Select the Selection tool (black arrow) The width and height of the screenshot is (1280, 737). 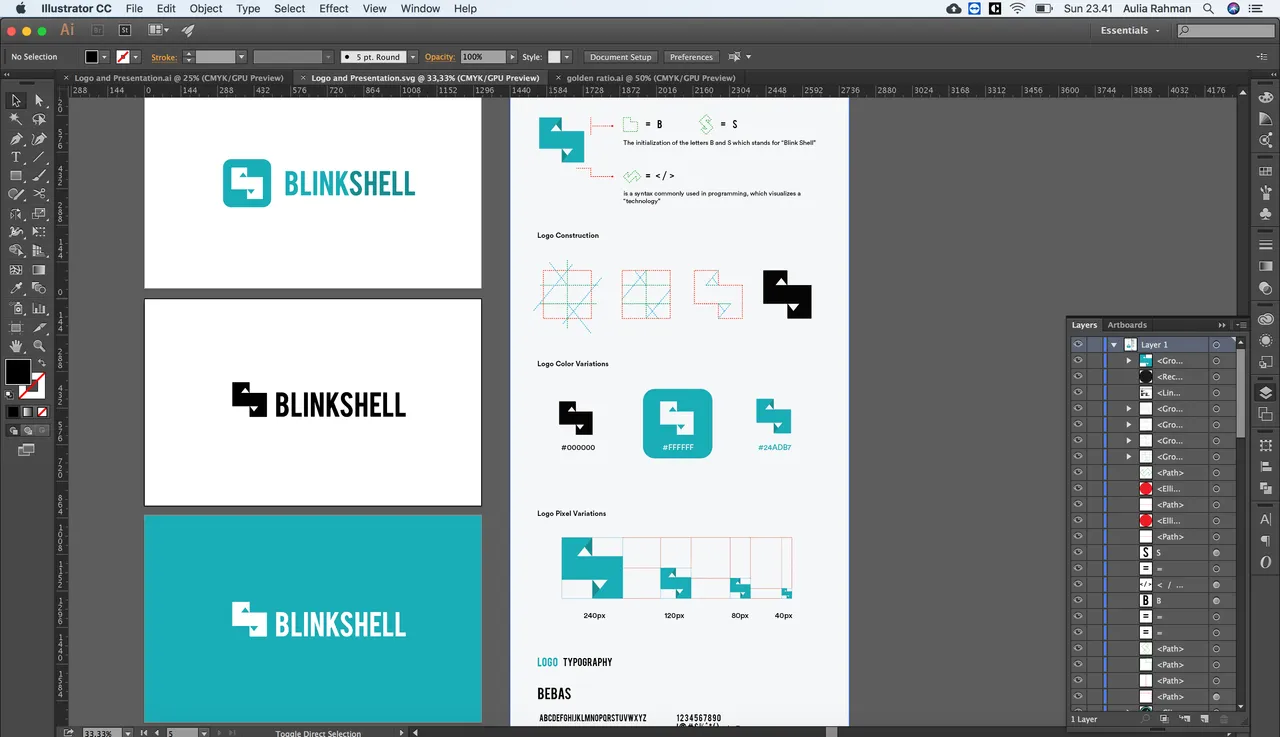pyautogui.click(x=16, y=100)
